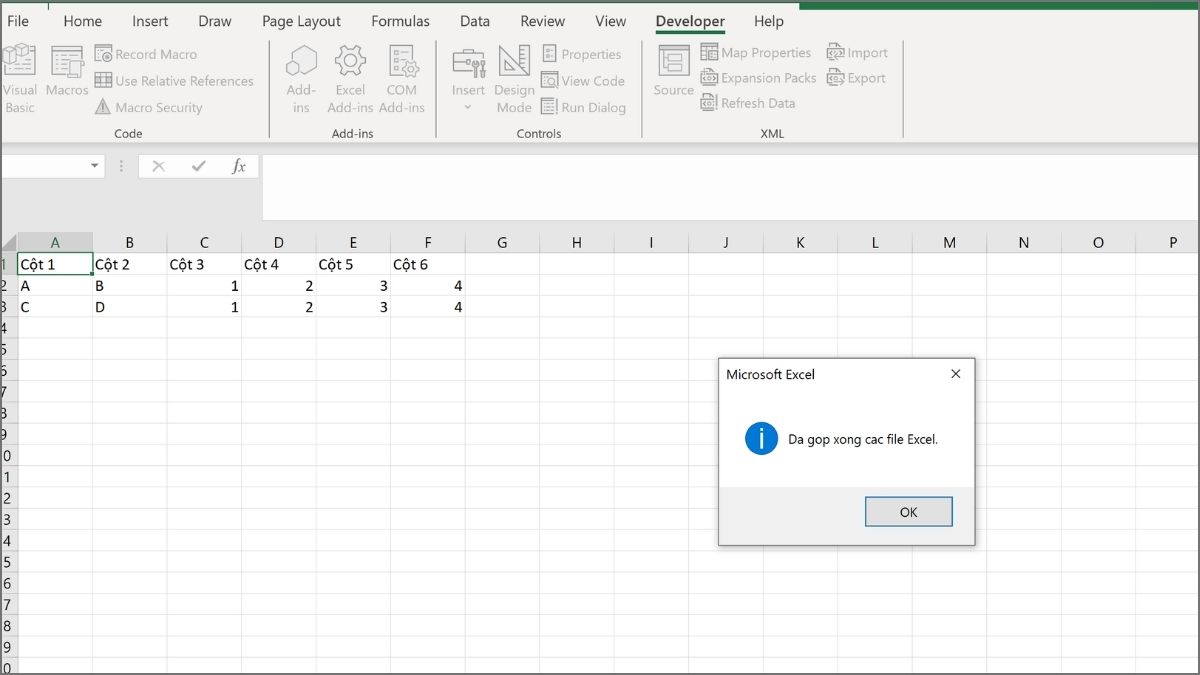Expand the Name Box dropdown

[x=95, y=166]
